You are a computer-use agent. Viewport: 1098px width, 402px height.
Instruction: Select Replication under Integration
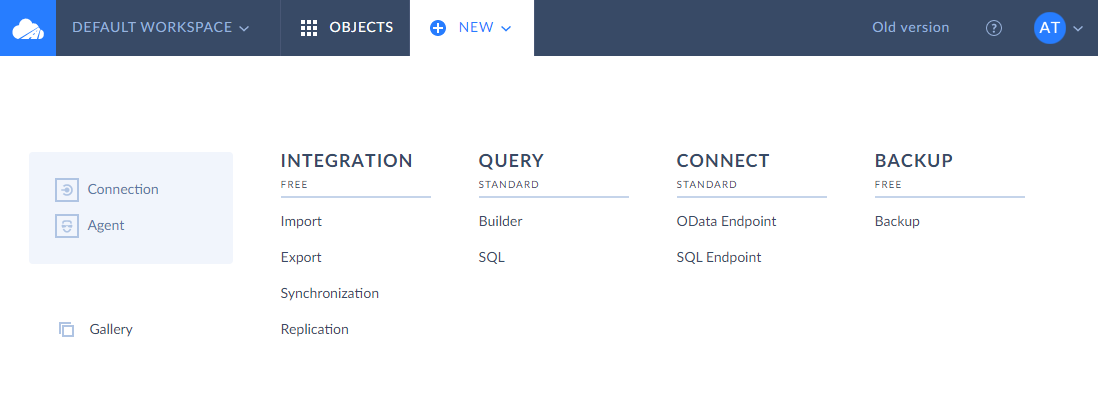(314, 329)
